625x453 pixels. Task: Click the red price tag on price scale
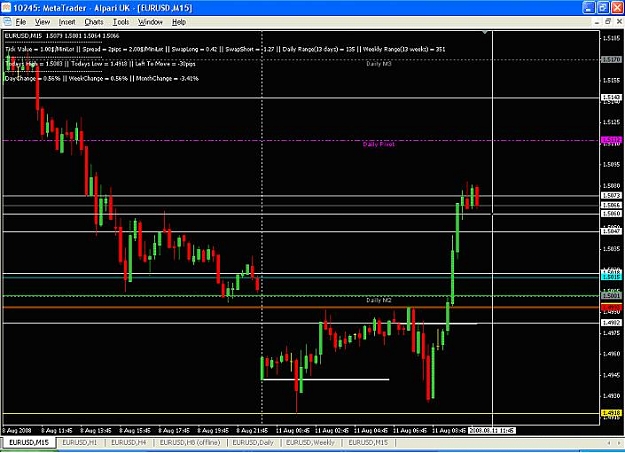(x=611, y=307)
